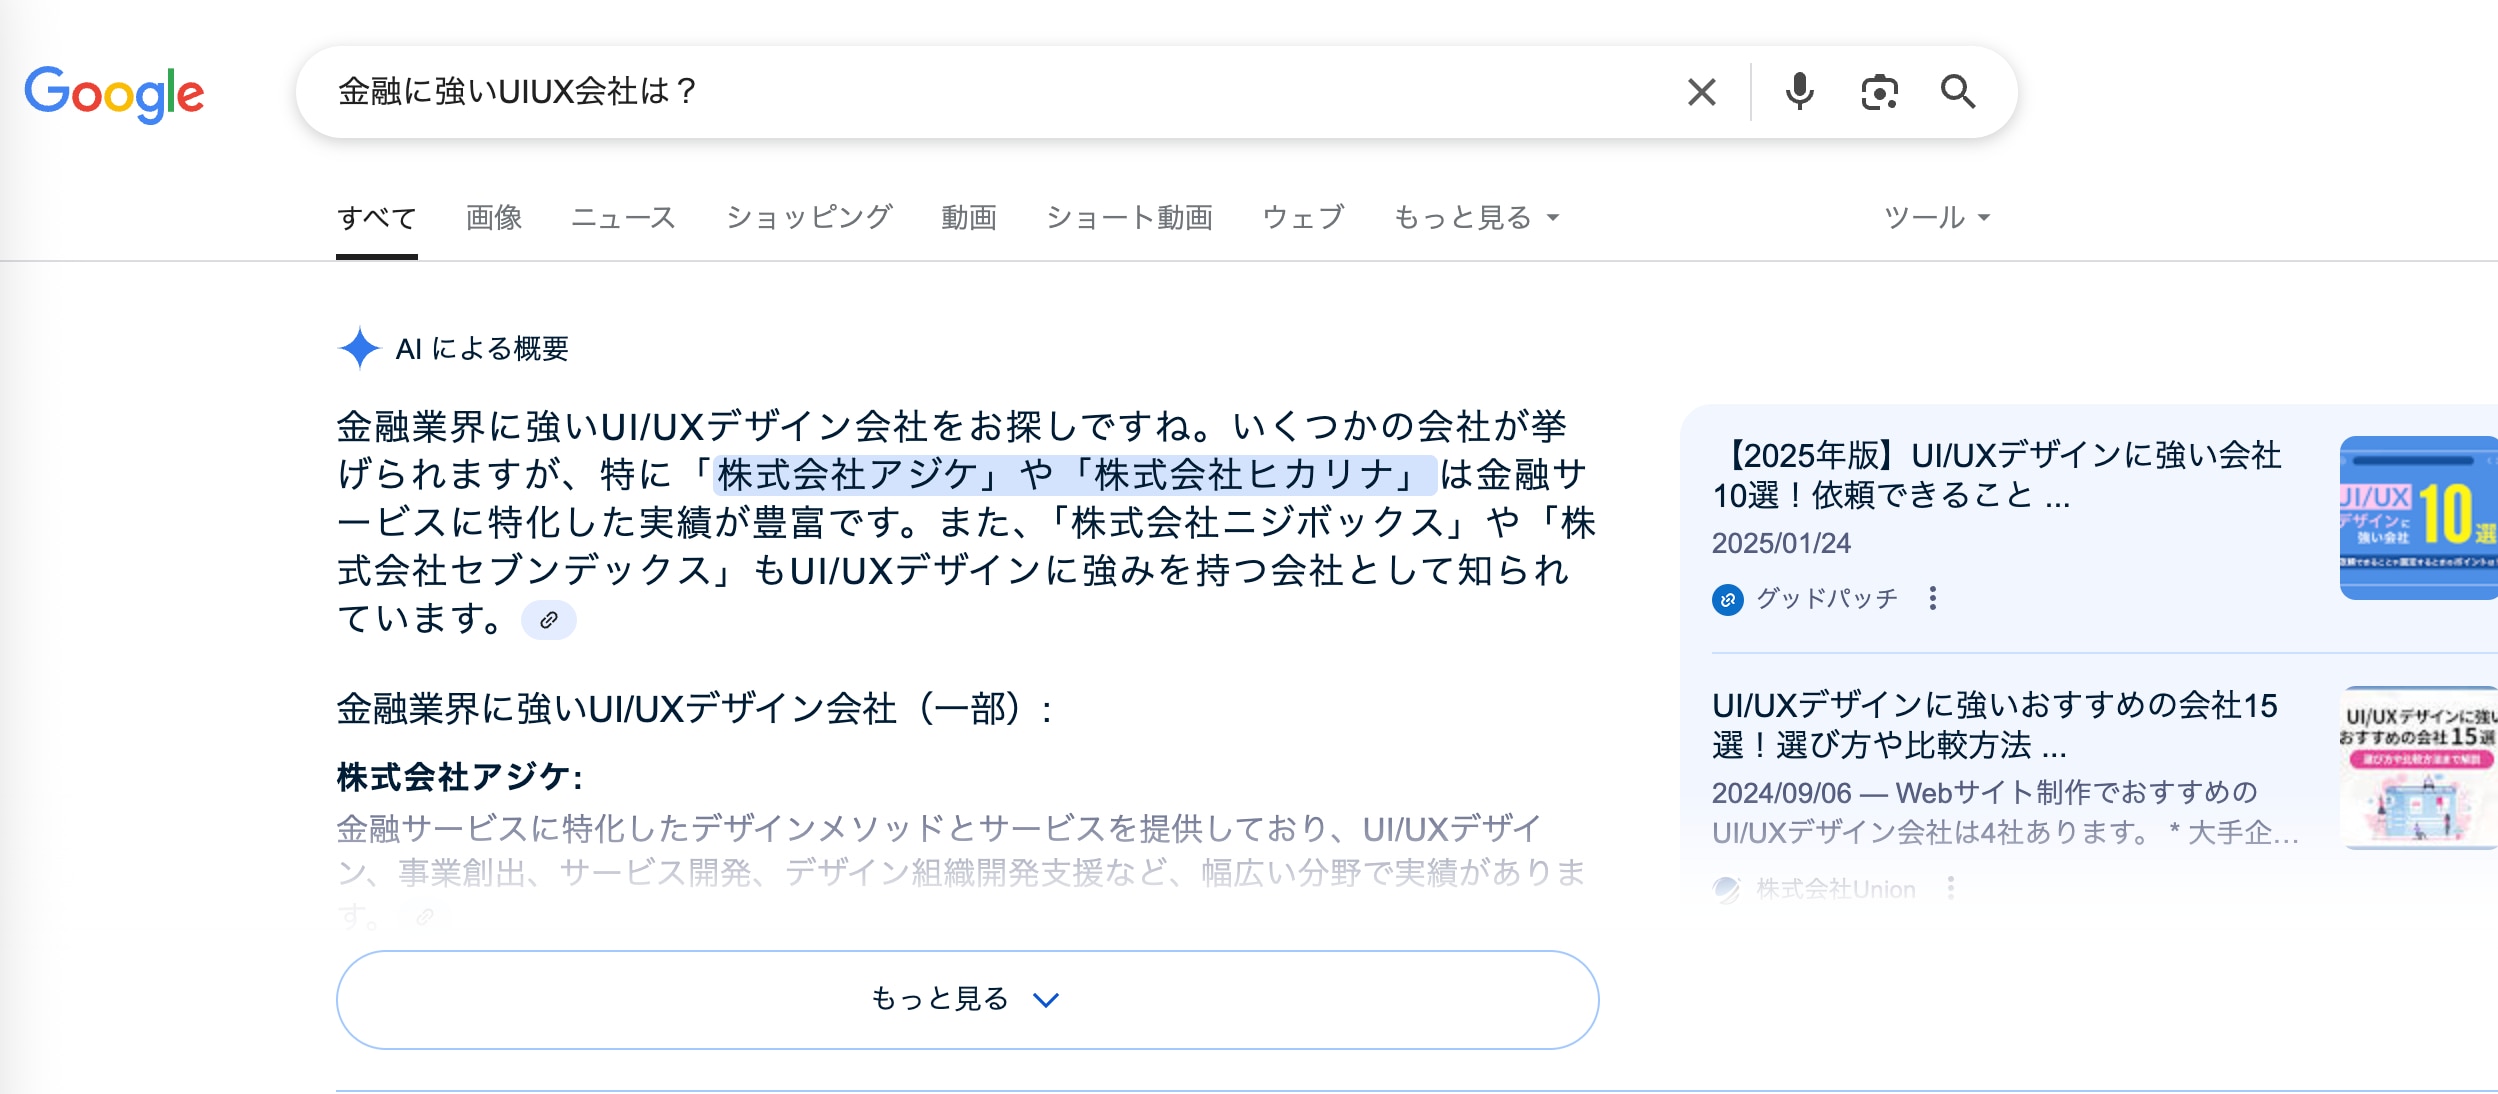This screenshot has width=2498, height=1094.
Task: Go to ショッピング tab
Action: pyautogui.click(x=809, y=218)
